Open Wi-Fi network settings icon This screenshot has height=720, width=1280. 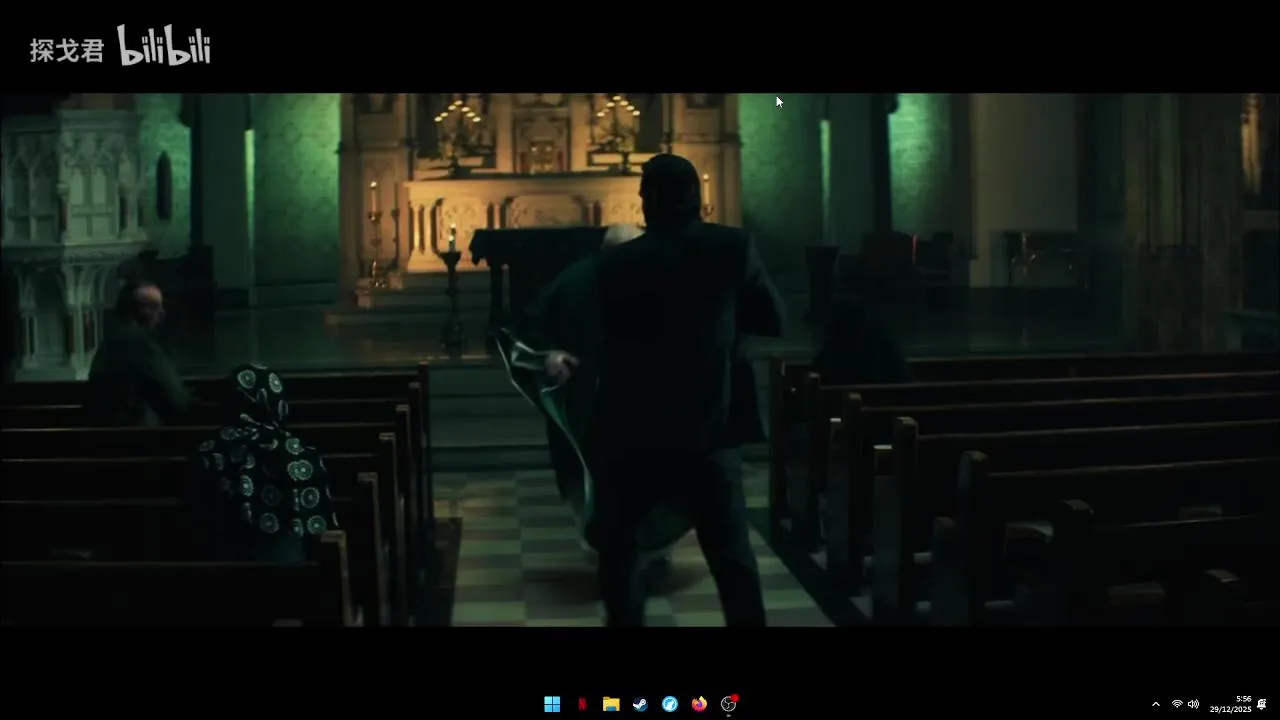pos(1177,704)
